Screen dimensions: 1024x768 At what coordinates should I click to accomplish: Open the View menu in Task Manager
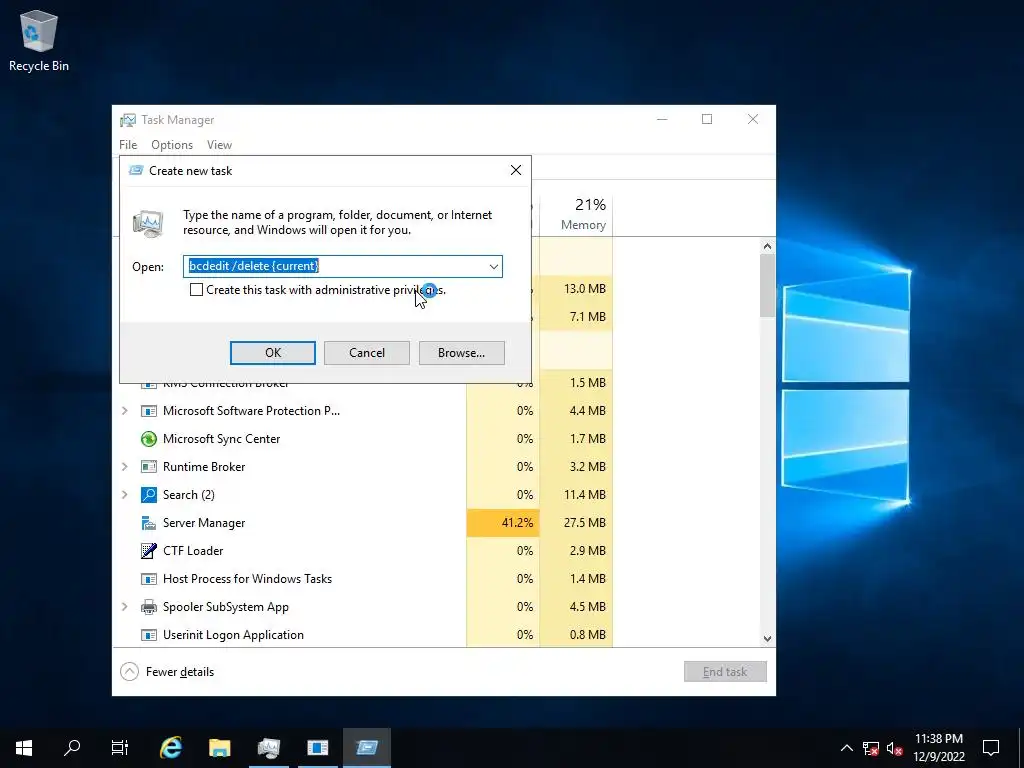pos(219,145)
